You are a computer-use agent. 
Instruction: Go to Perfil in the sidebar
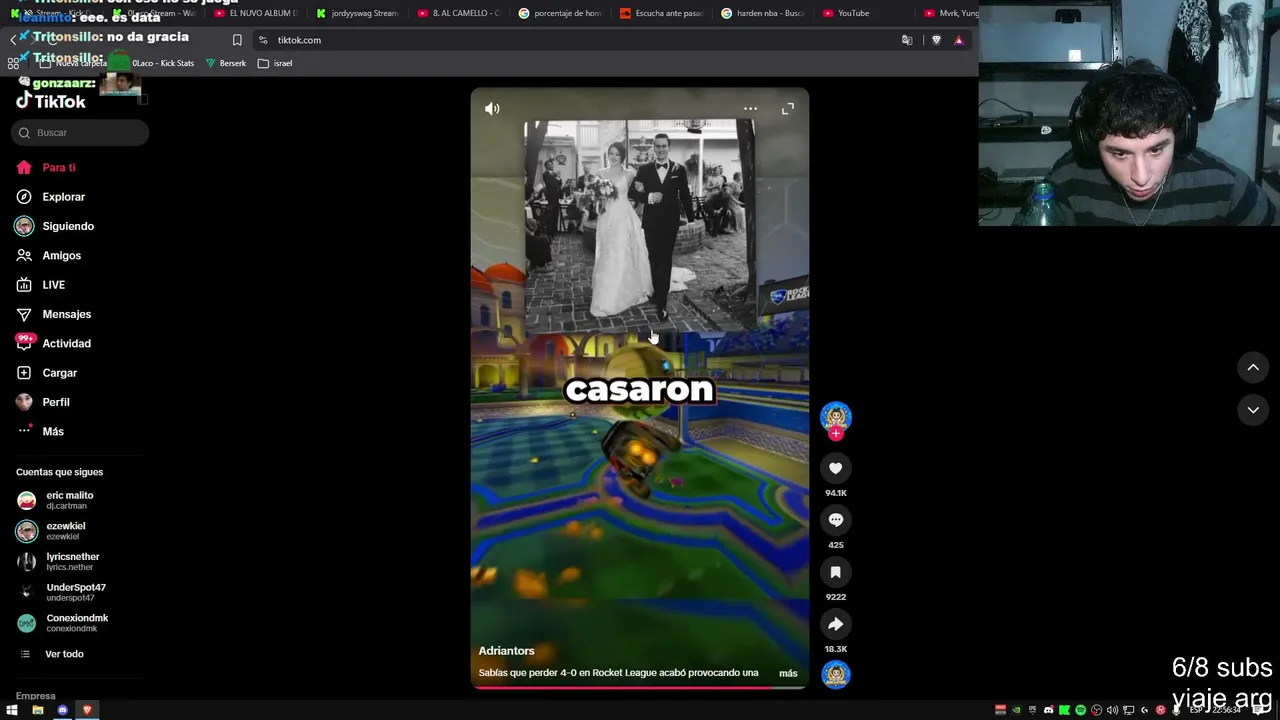43,402
